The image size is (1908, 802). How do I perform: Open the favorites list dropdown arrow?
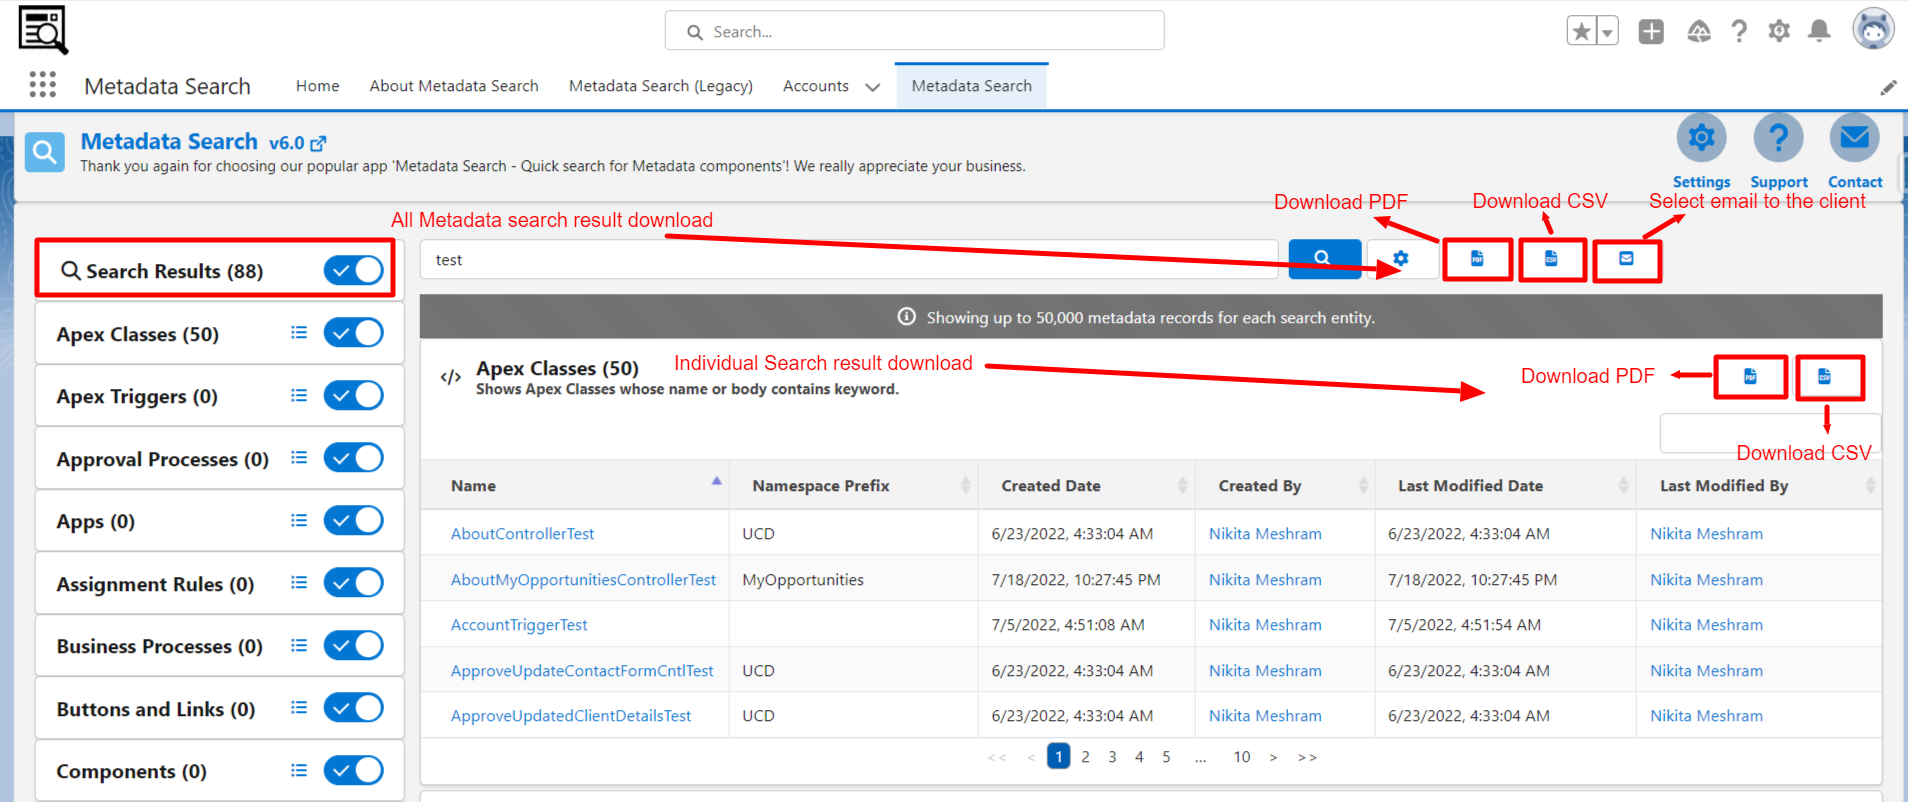click(x=1607, y=32)
